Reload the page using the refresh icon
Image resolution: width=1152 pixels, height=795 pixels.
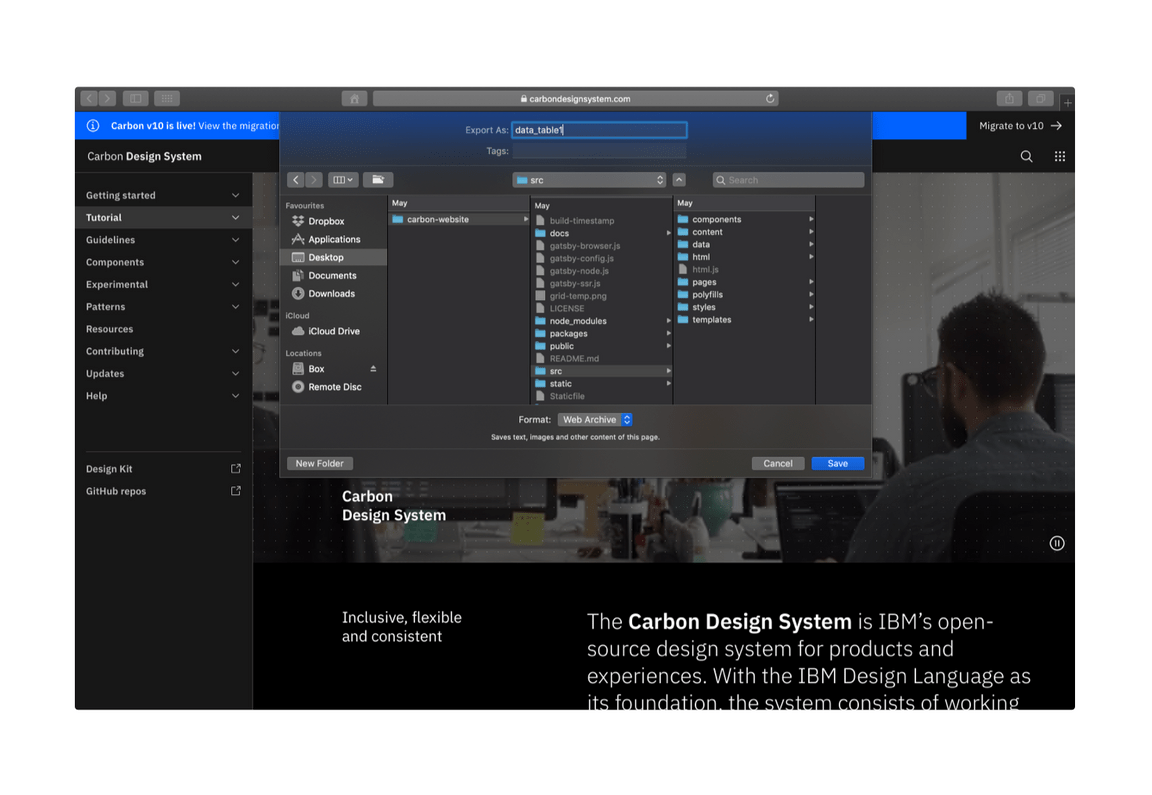coord(770,99)
